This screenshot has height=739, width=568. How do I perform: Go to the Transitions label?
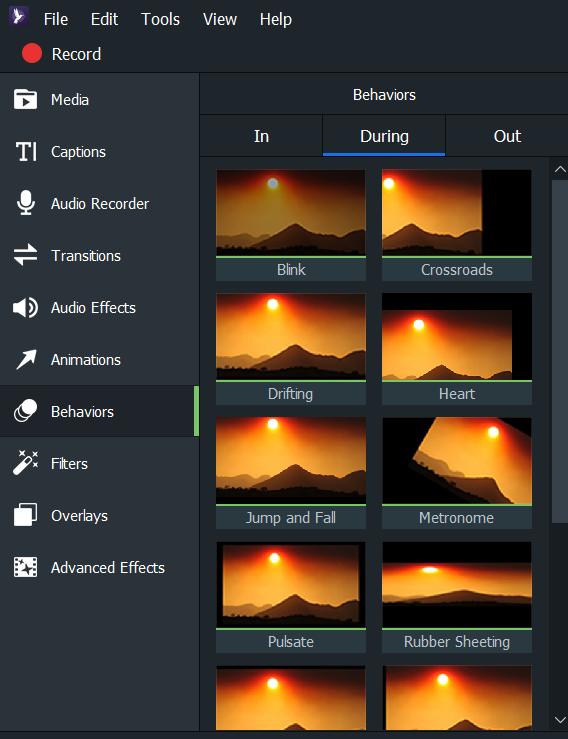click(x=86, y=256)
